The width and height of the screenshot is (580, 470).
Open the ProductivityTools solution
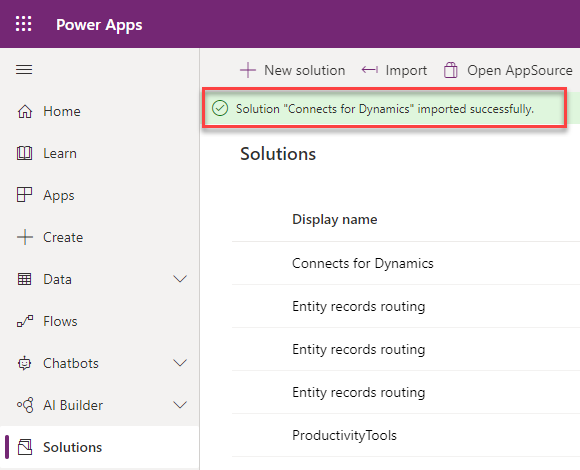pyautogui.click(x=344, y=435)
